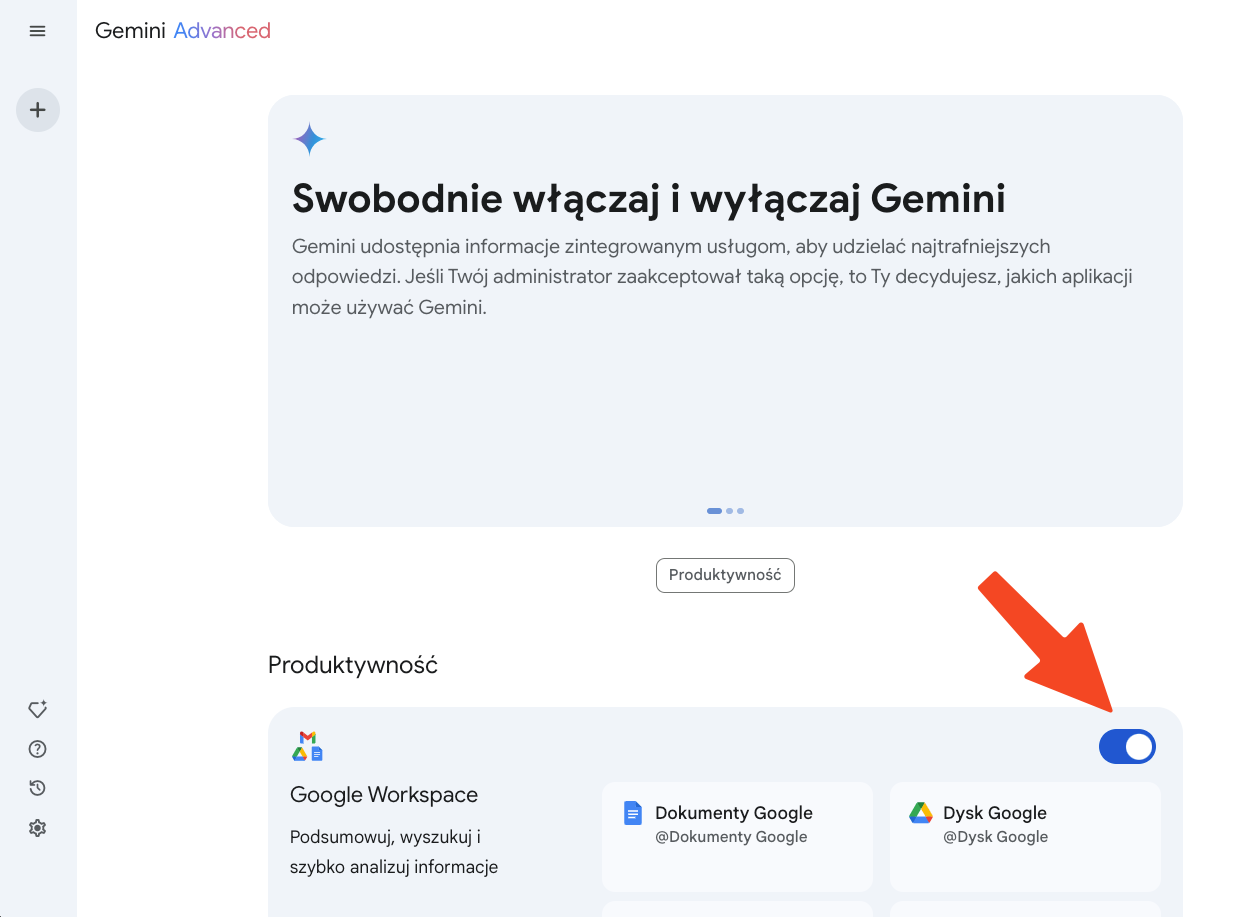The width and height of the screenshot is (1260, 917).
Task: Open the hamburger main menu
Action: pyautogui.click(x=38, y=31)
